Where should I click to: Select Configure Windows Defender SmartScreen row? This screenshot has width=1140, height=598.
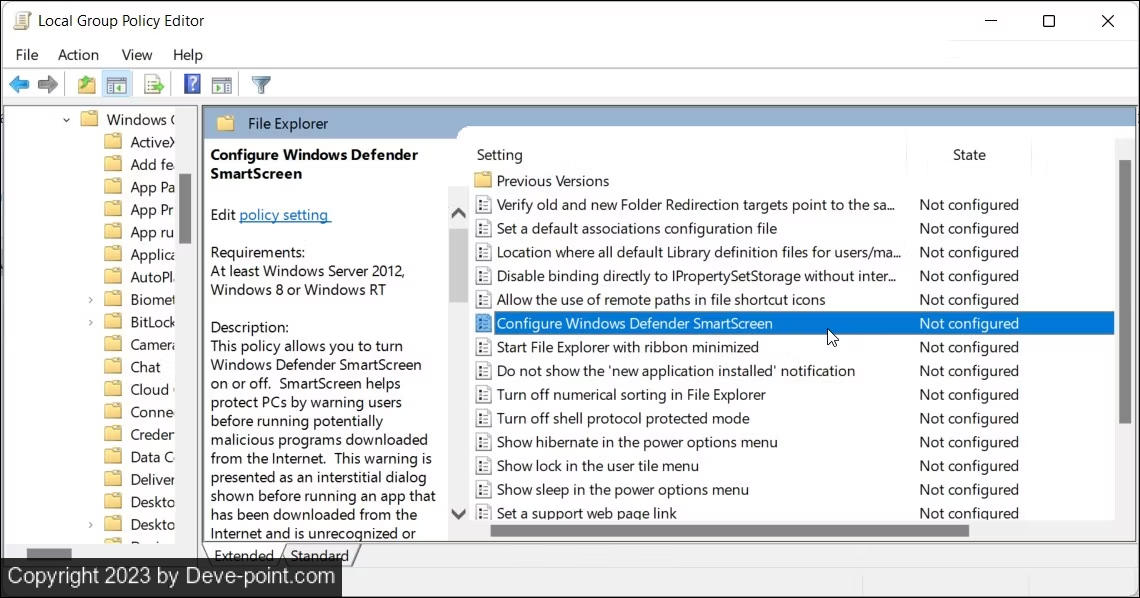(793, 323)
